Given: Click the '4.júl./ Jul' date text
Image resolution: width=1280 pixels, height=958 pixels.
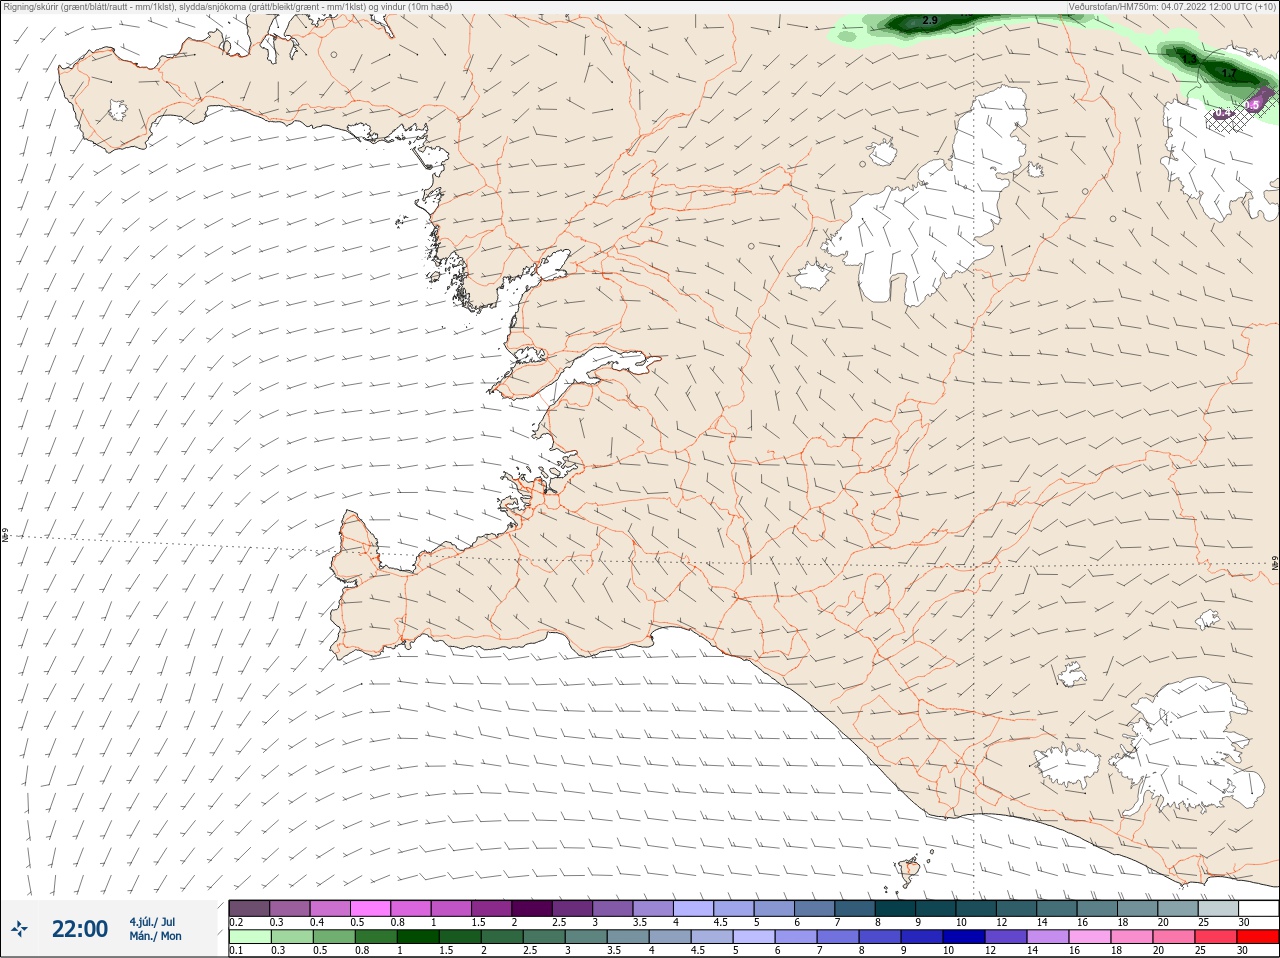Looking at the screenshot, I should [151, 922].
